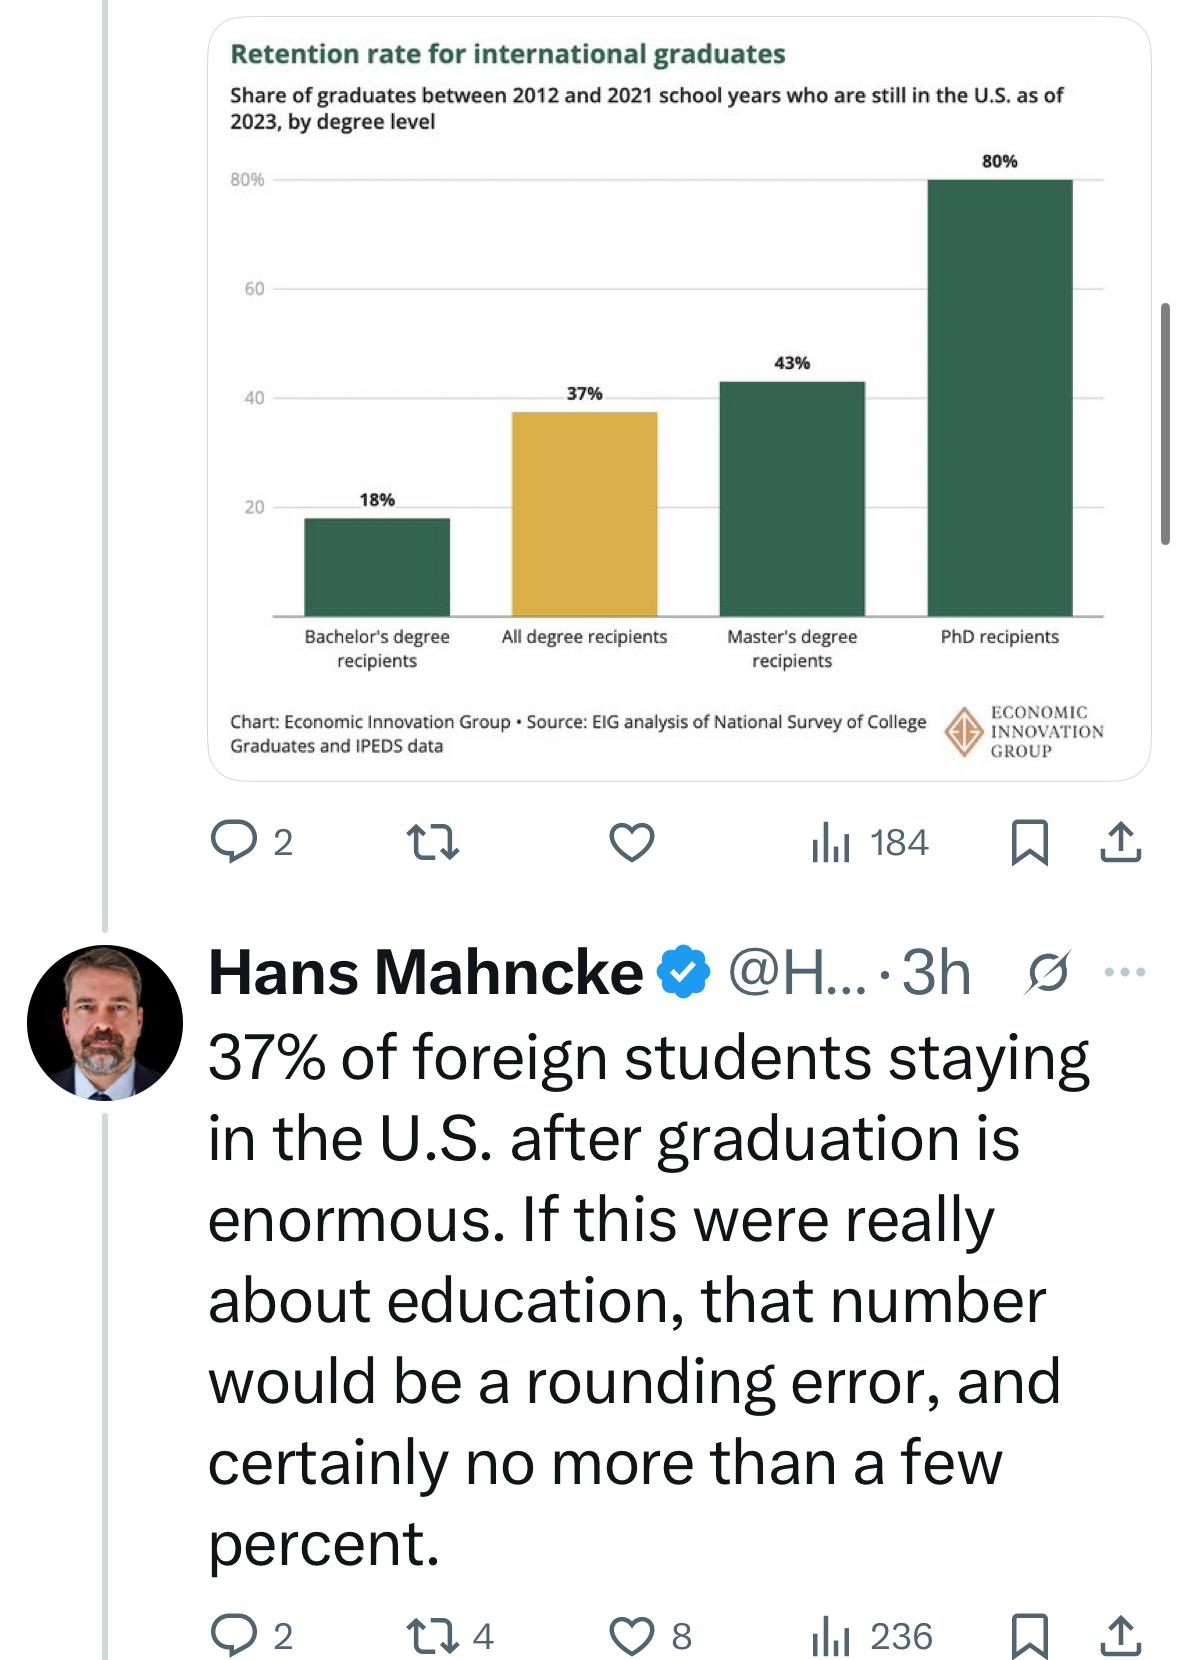Bookmark the retention rate chart tweet

1029,843
